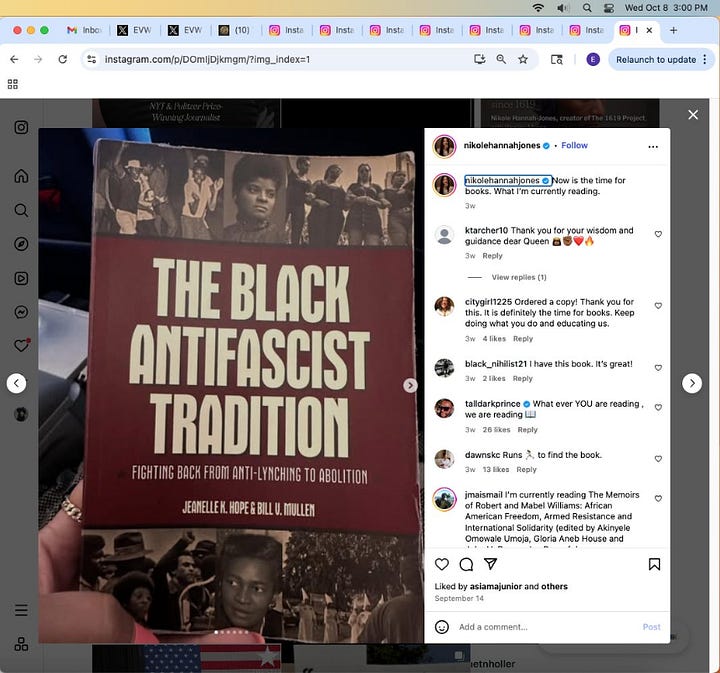Viewport: 720px width, 673px height.
Task: Go back in browser history
Action: (14, 59)
